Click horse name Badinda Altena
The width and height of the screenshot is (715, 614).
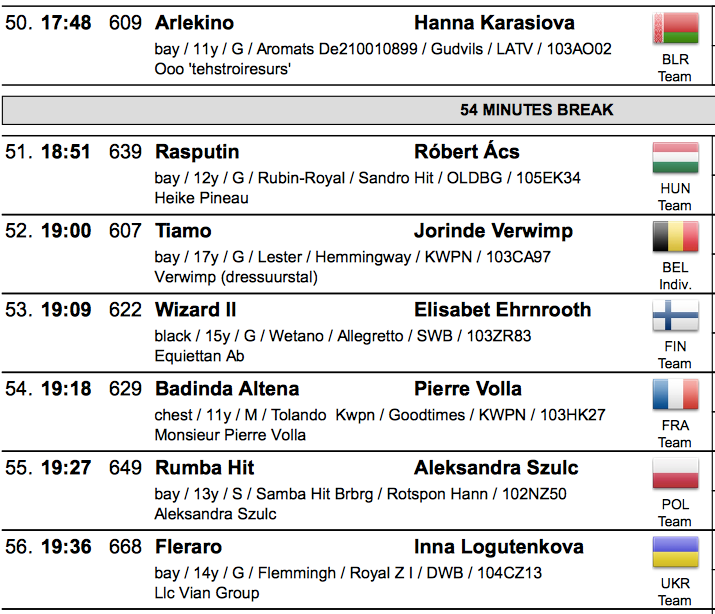227,389
